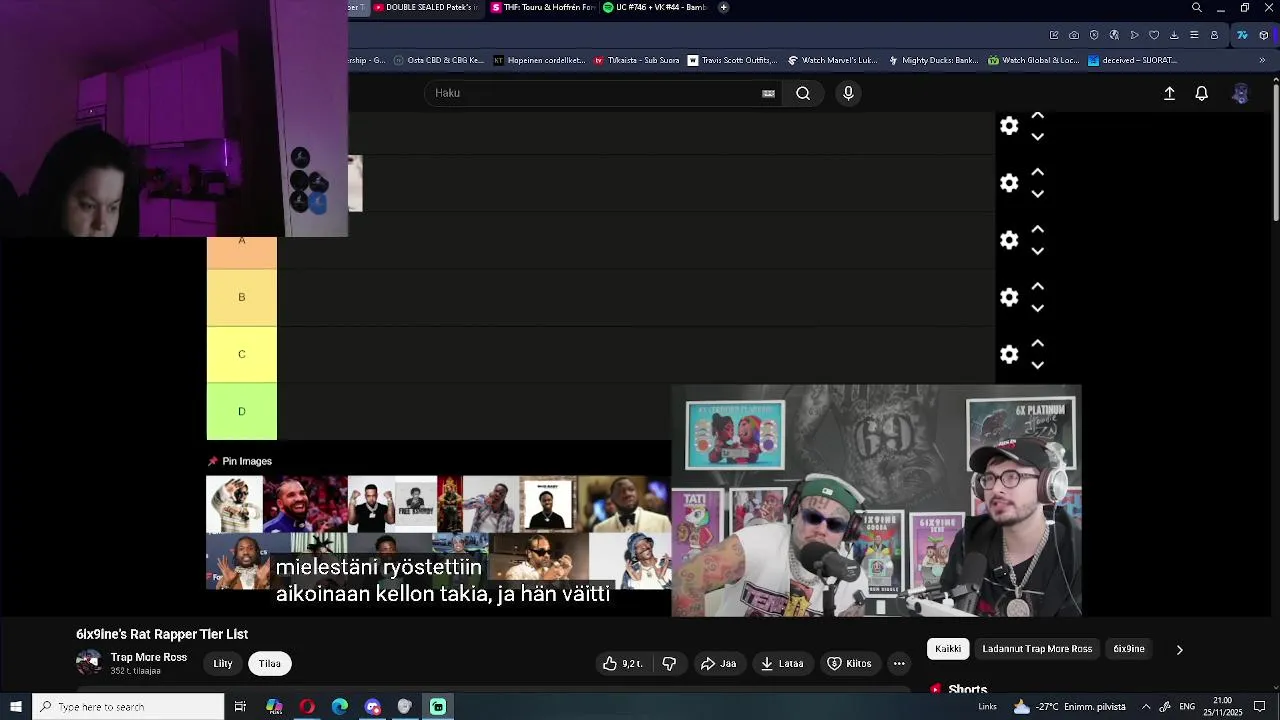Move tier row B up with arrow
This screenshot has width=1280, height=720.
[x=1037, y=287]
